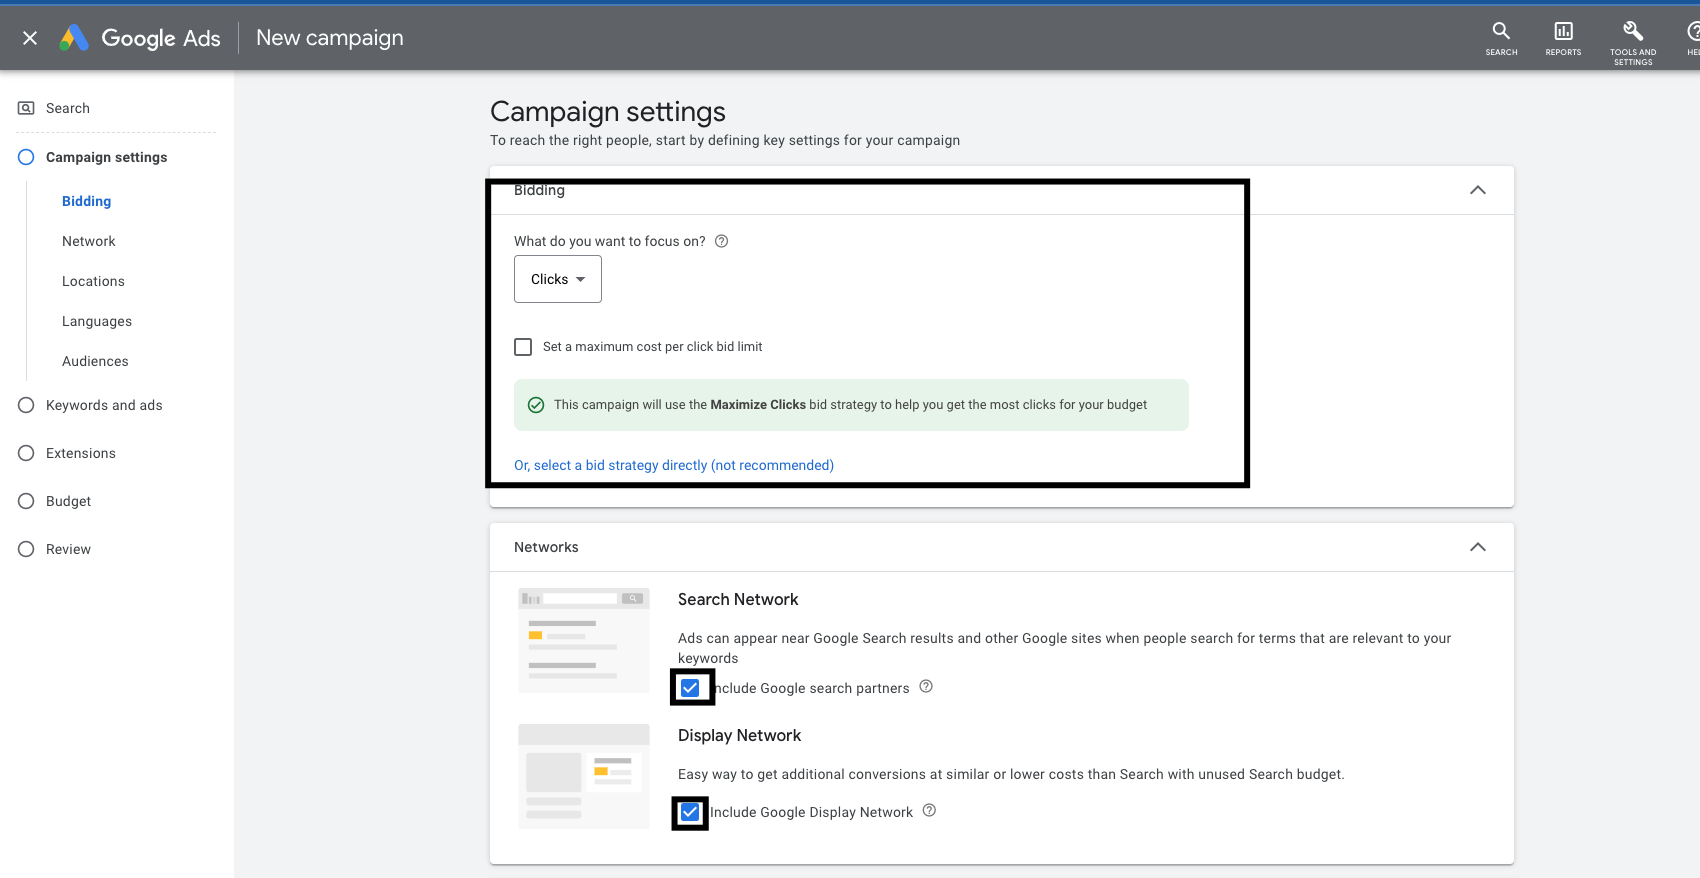Image resolution: width=1700 pixels, height=878 pixels.
Task: Collapse the Networks section chevron
Action: click(1477, 547)
